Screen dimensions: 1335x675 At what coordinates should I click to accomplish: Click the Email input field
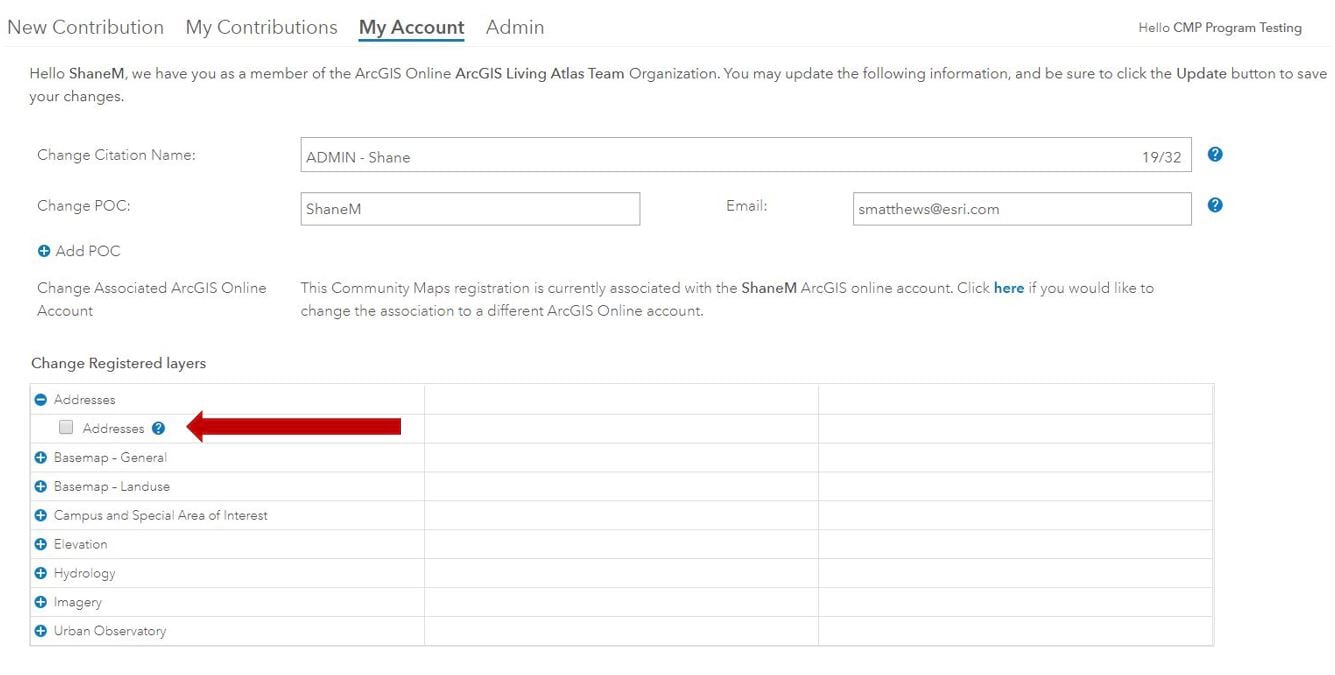coord(1021,209)
